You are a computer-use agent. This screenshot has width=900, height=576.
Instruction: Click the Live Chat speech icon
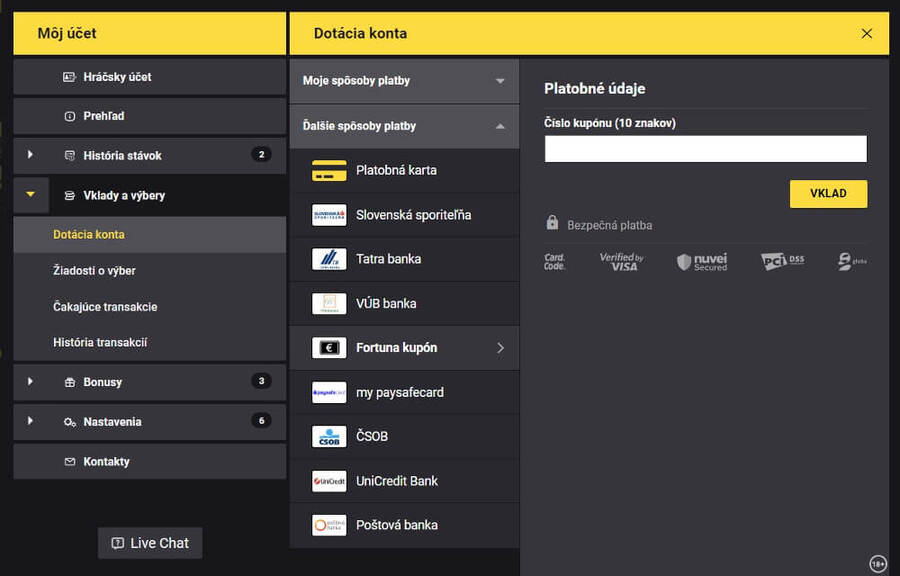[117, 543]
